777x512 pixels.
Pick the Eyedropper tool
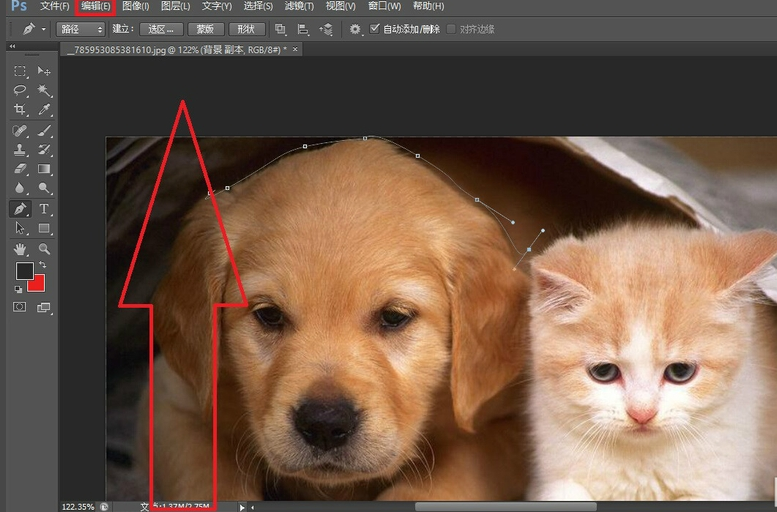[x=44, y=110]
